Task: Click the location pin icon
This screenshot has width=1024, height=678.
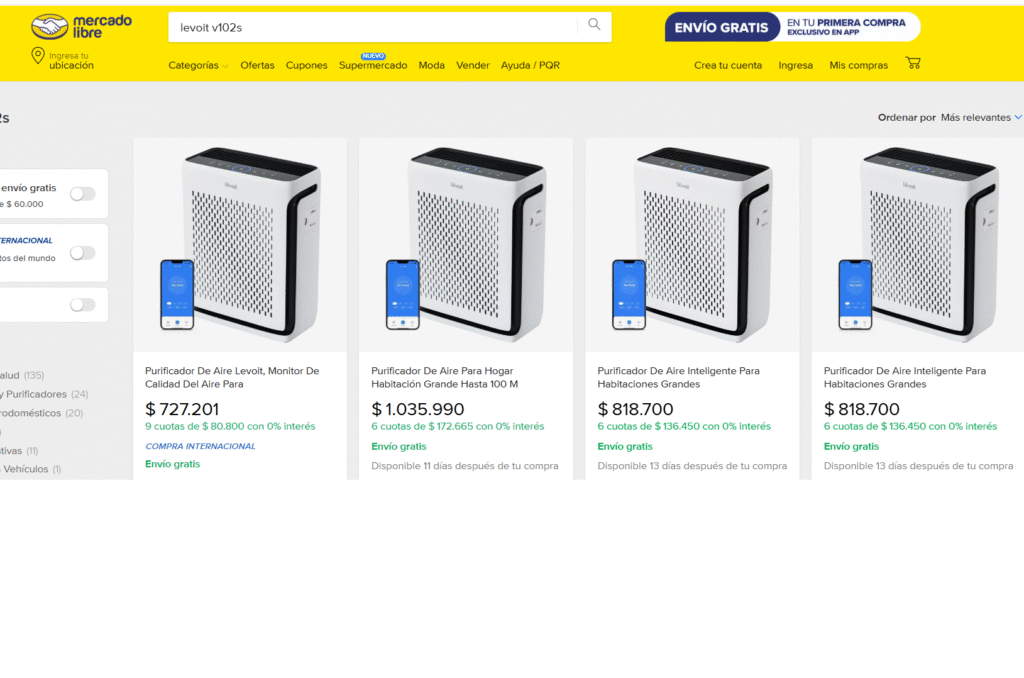Action: (x=38, y=56)
